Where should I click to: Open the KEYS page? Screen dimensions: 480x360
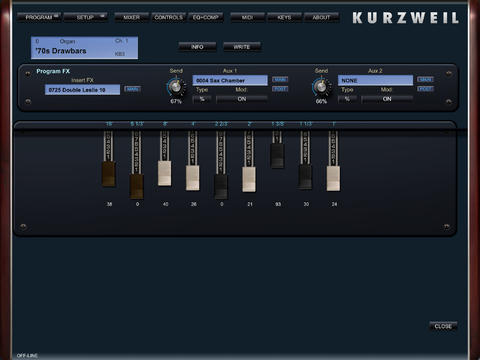coord(284,17)
